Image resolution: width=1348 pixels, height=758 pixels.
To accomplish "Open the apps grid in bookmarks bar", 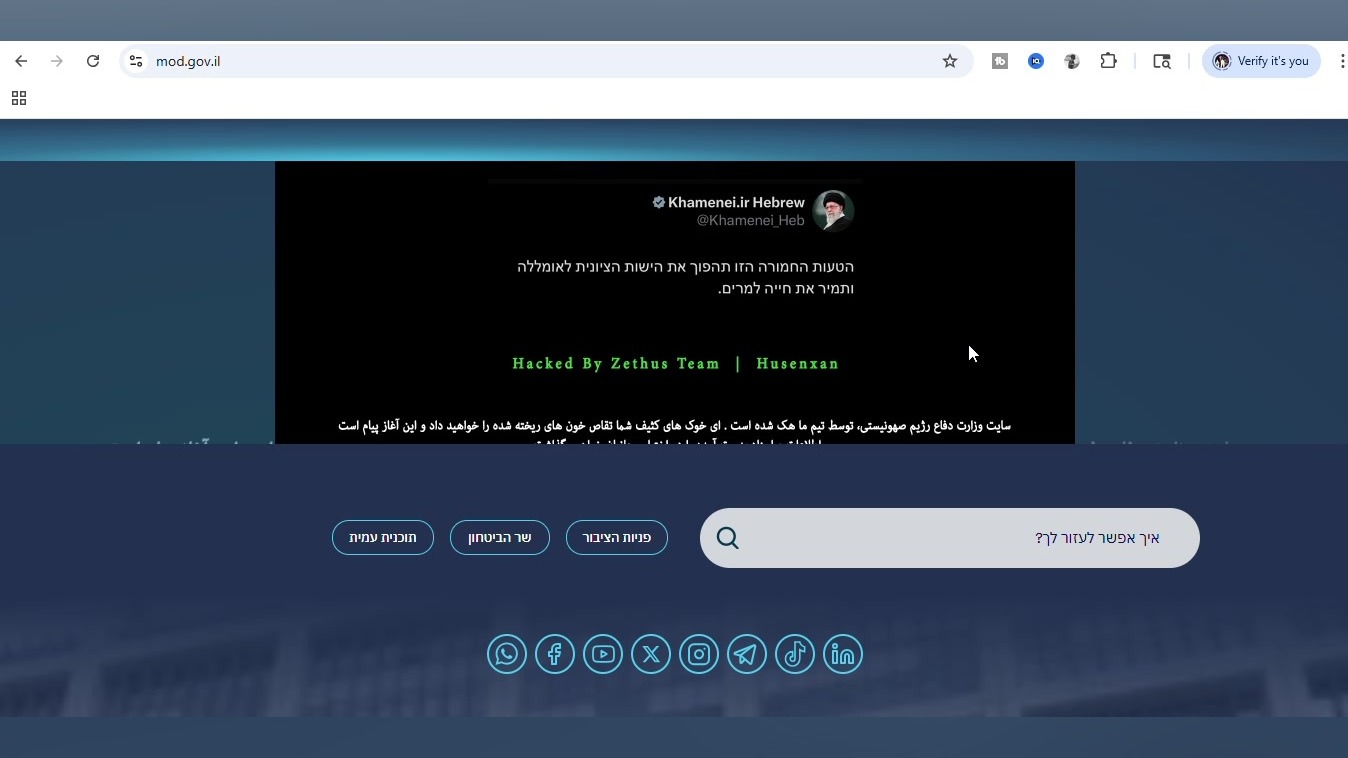I will 18,98.
